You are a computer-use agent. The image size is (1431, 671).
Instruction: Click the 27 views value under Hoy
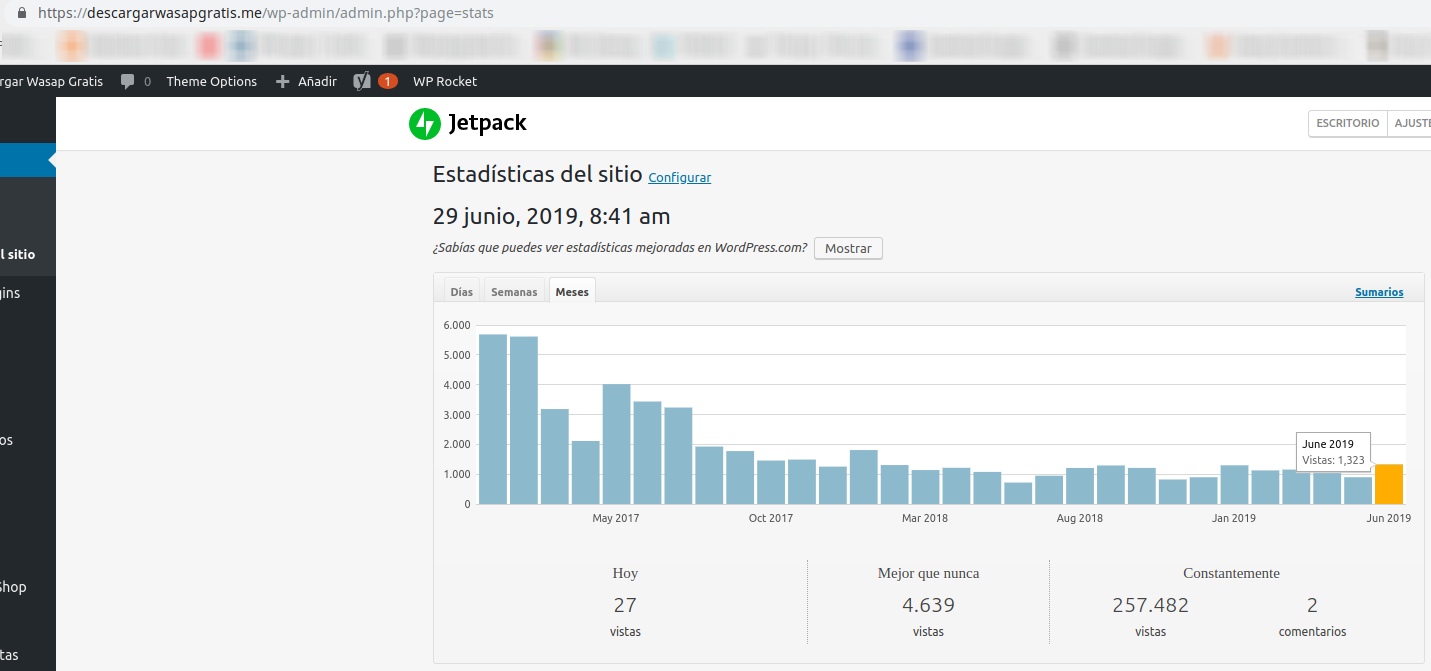pyautogui.click(x=625, y=605)
